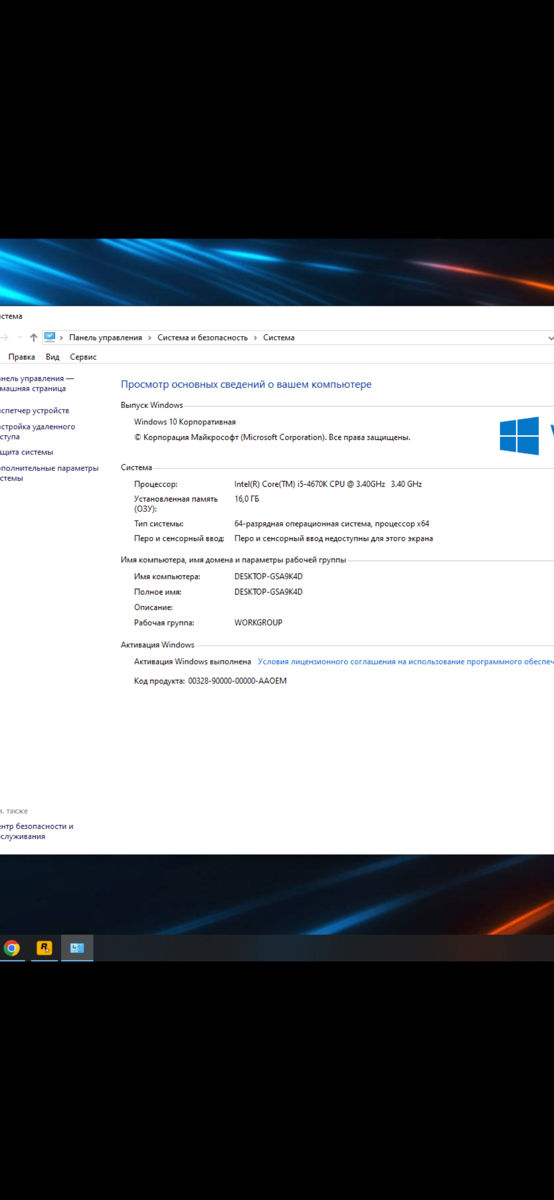Click the computer icon in address bar
The height and width of the screenshot is (1200, 554).
point(50,338)
